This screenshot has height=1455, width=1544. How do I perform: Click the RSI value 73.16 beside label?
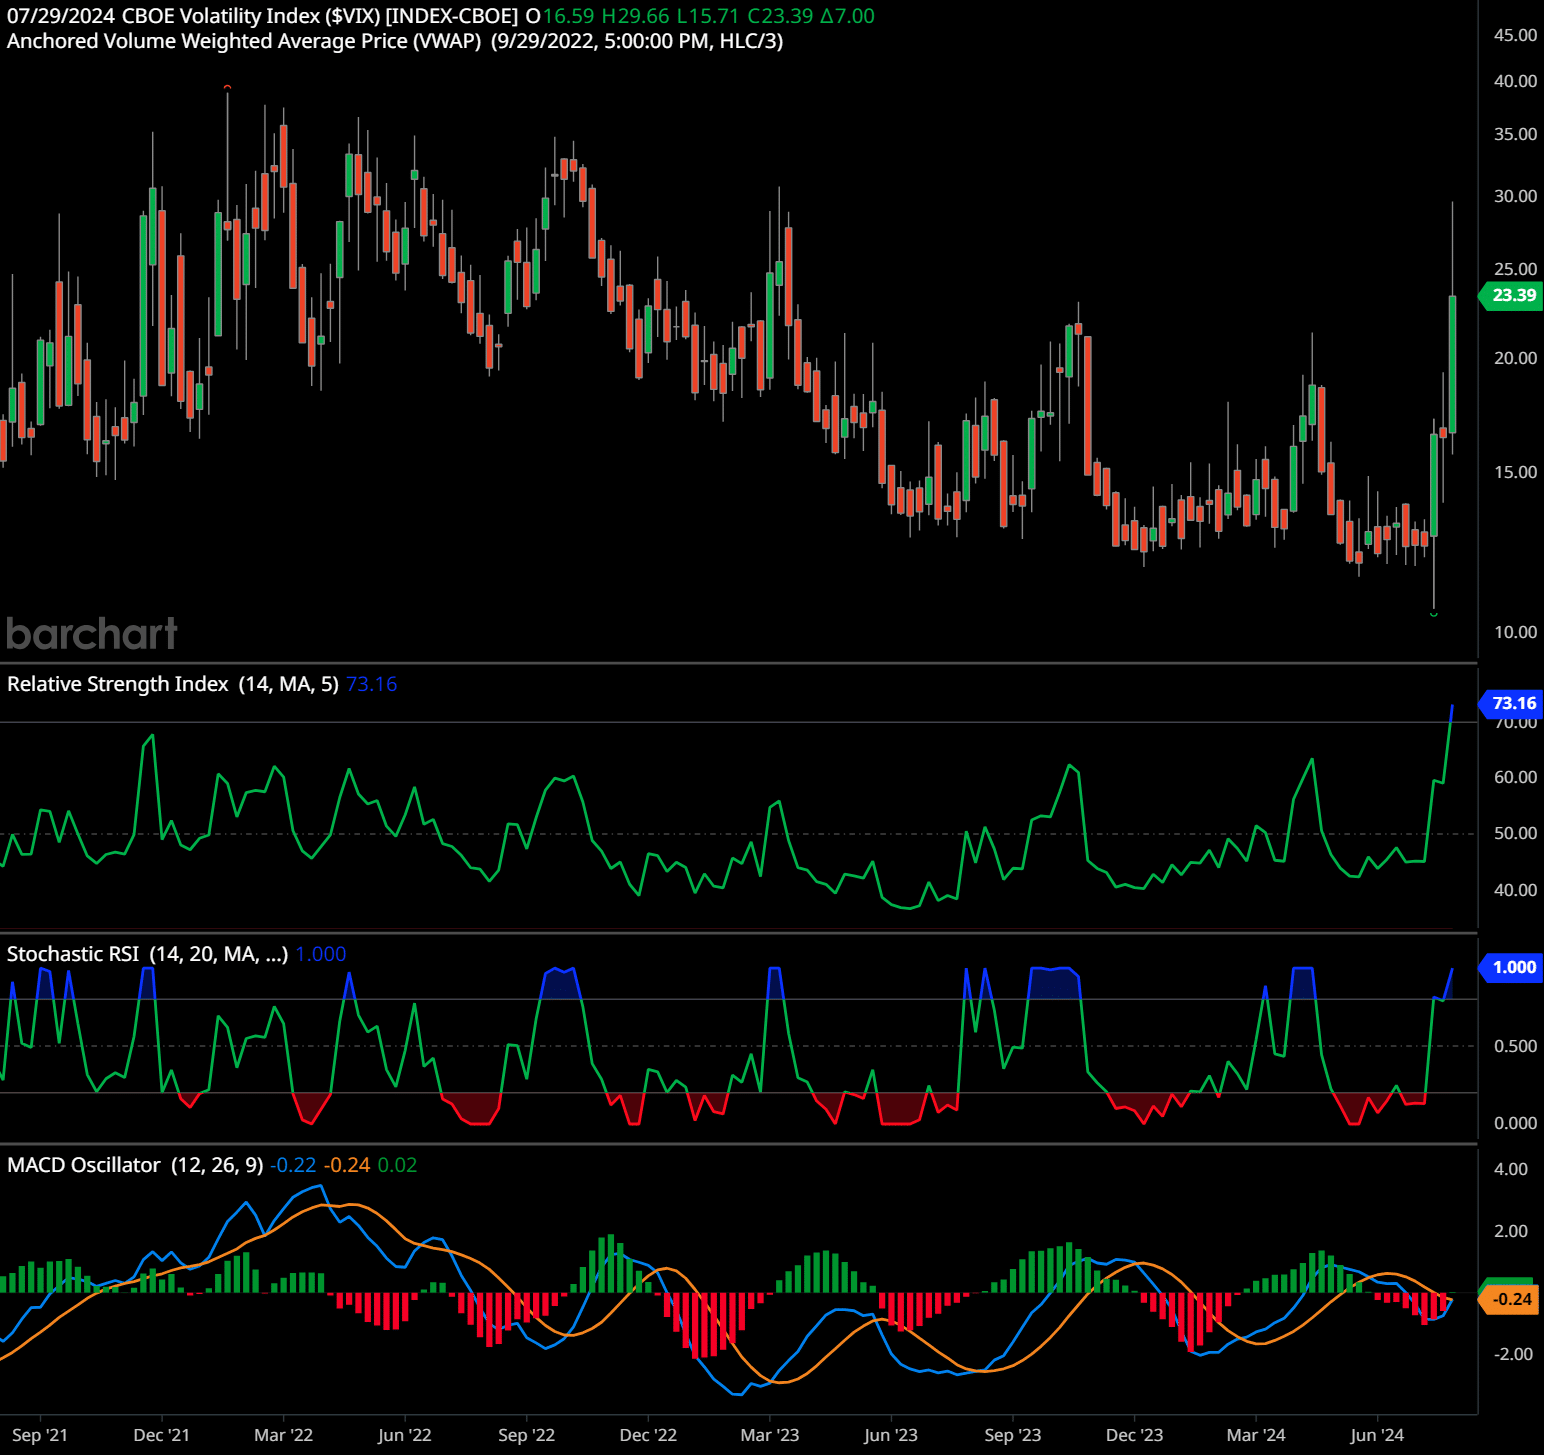[x=372, y=684]
